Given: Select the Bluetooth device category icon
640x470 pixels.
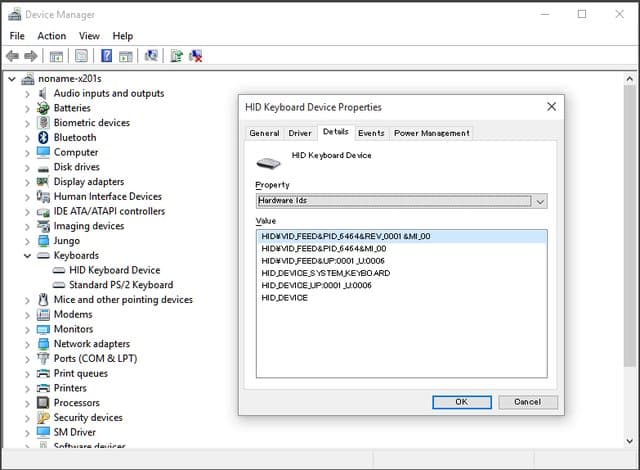Looking at the screenshot, I should point(43,137).
